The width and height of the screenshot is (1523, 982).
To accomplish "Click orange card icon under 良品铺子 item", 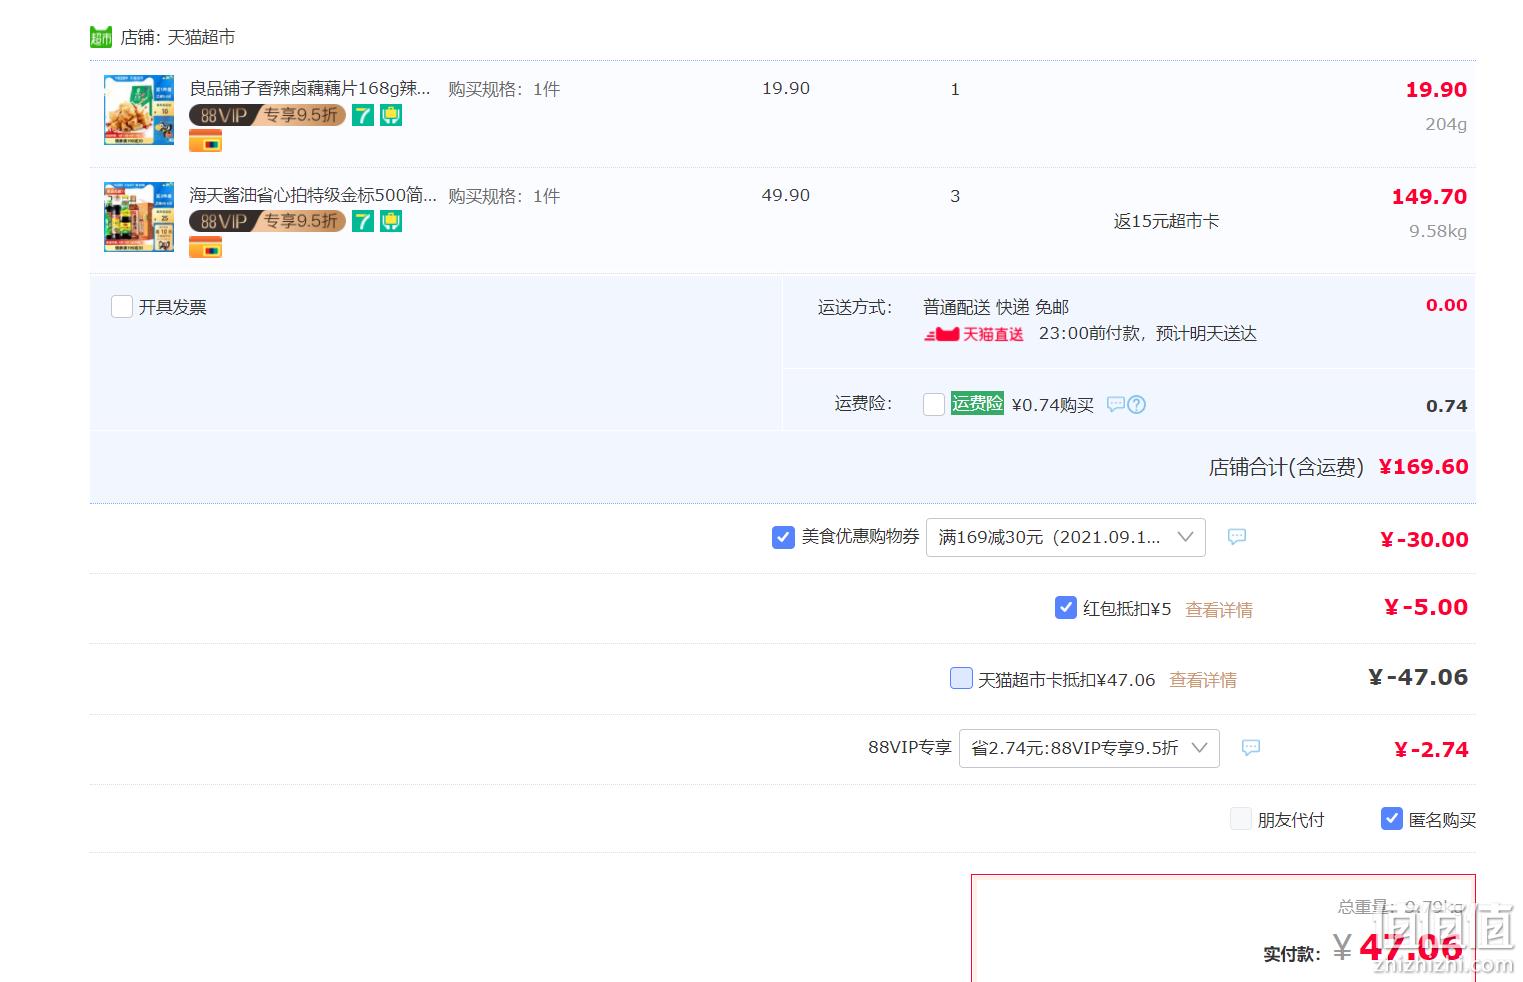I will pyautogui.click(x=205, y=142).
